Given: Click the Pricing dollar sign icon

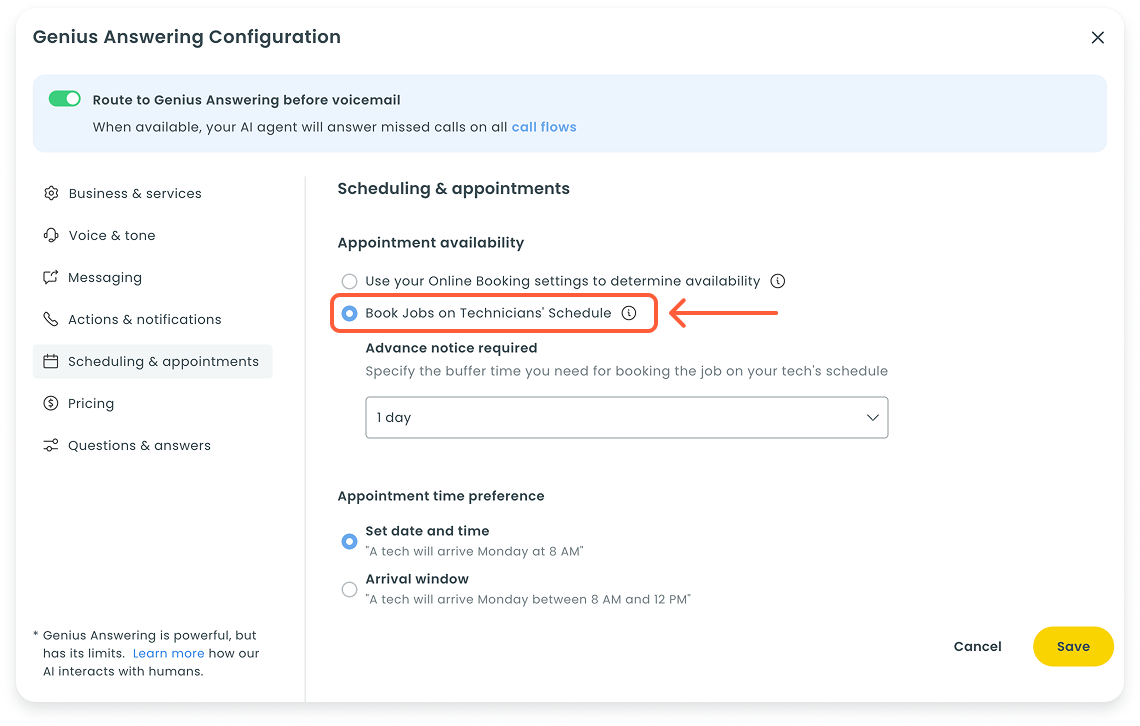Looking at the screenshot, I should point(51,403).
